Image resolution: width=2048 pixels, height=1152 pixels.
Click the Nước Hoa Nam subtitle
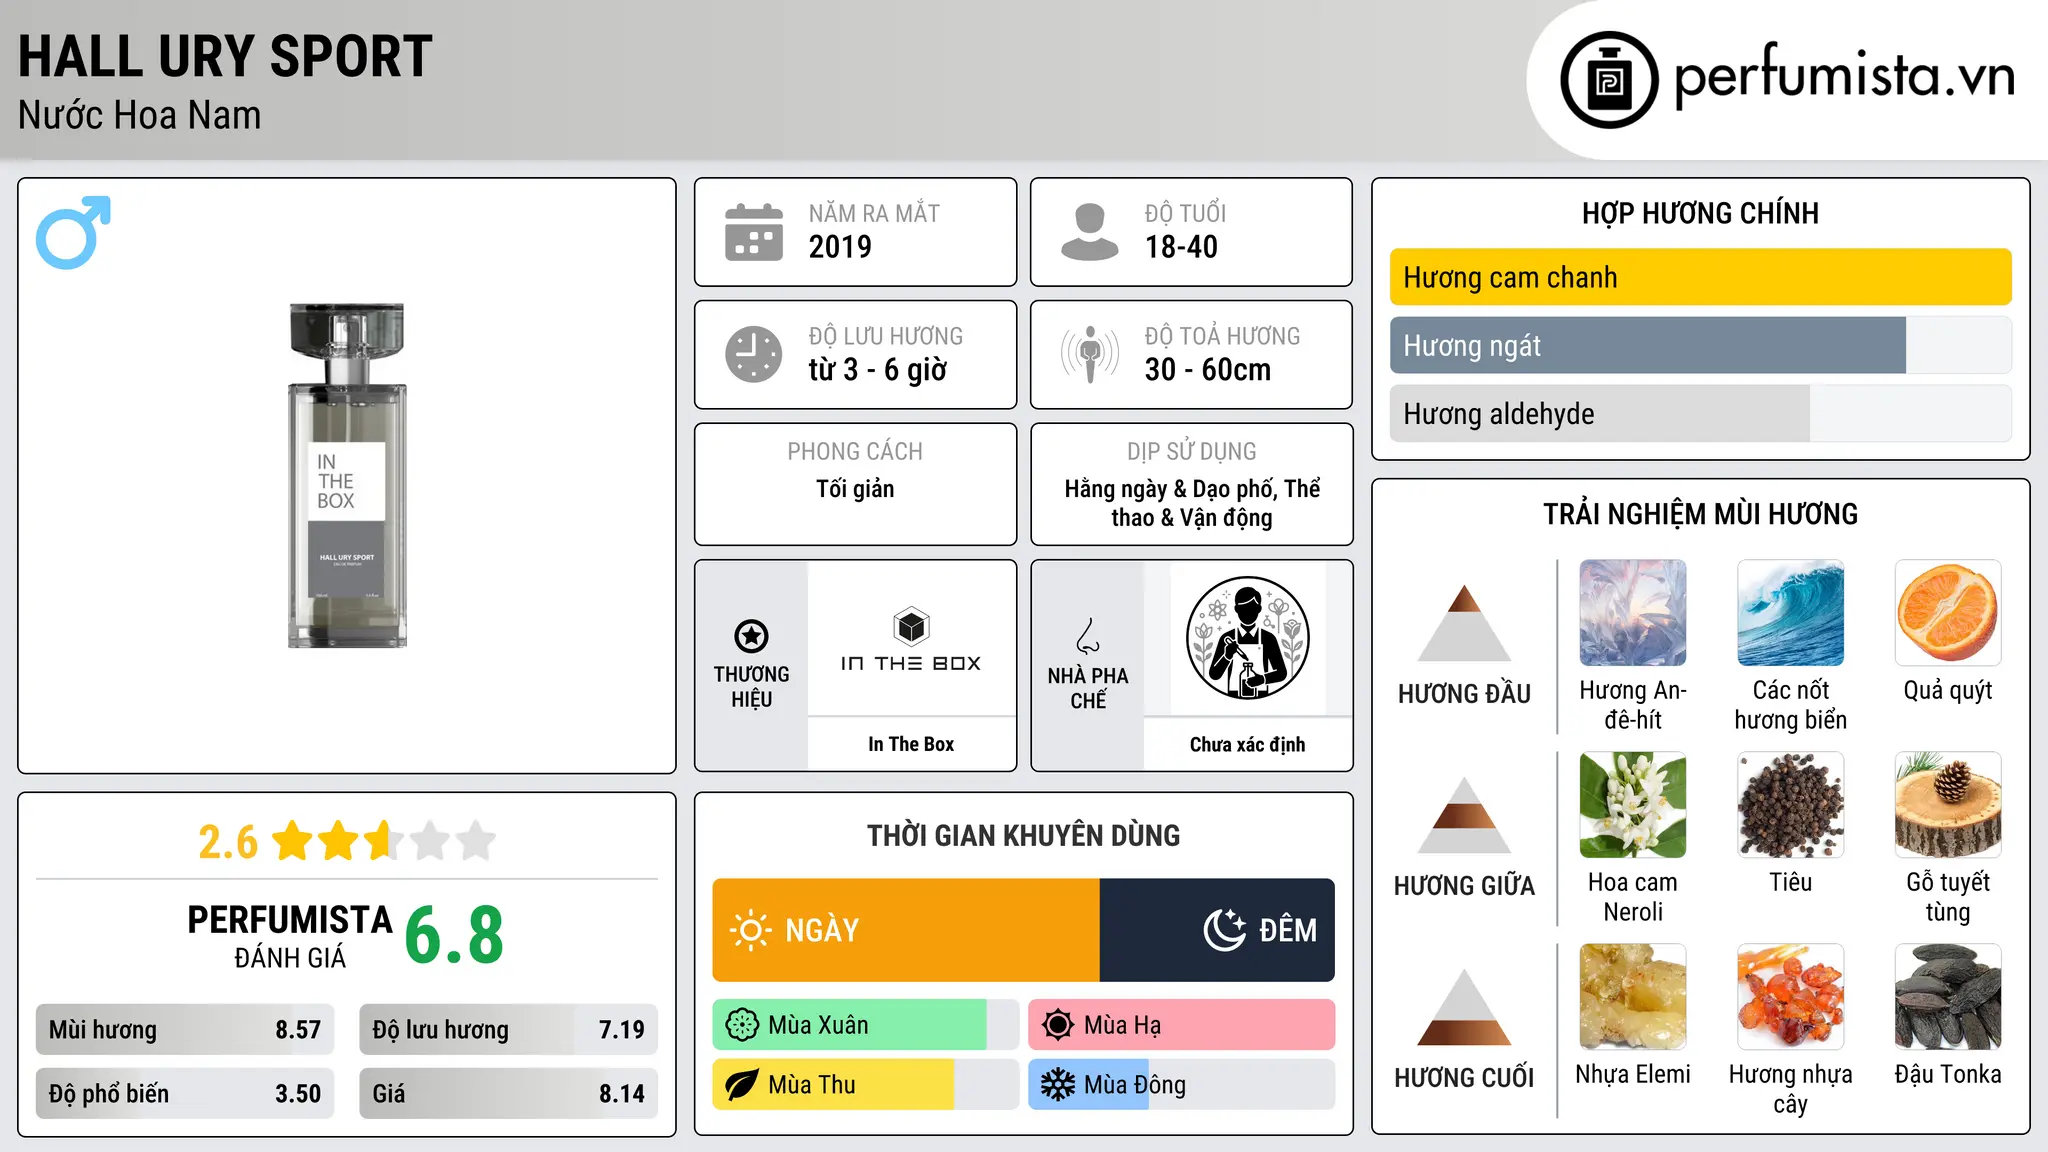click(140, 115)
